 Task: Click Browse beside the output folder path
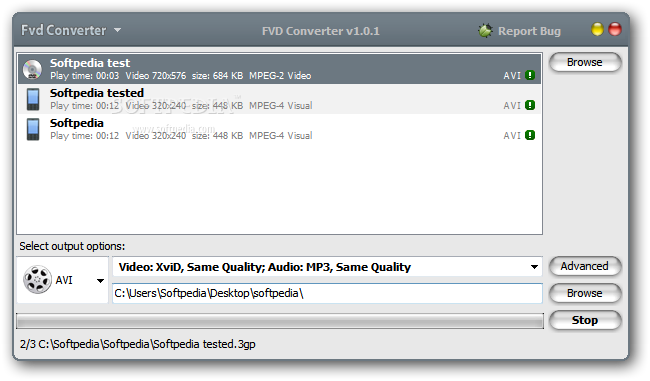click(585, 293)
